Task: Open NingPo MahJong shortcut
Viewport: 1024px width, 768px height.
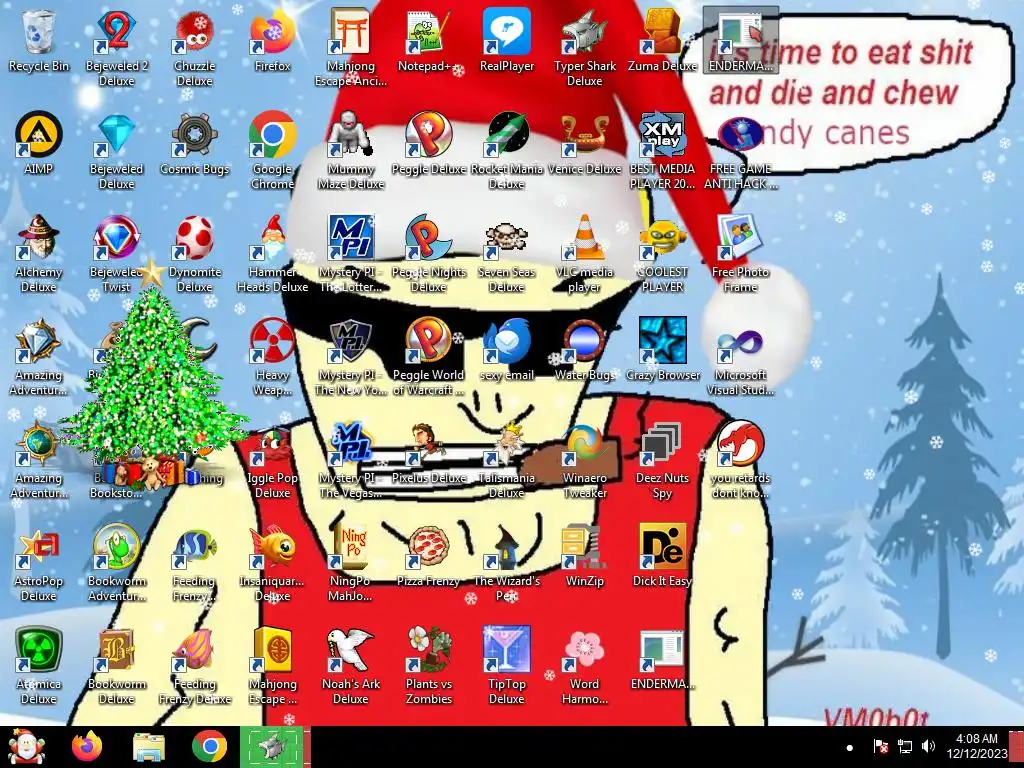Action: 351,563
